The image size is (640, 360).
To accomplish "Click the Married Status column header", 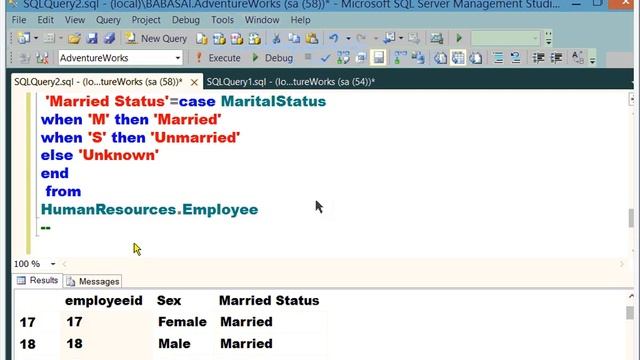I will coord(269,301).
